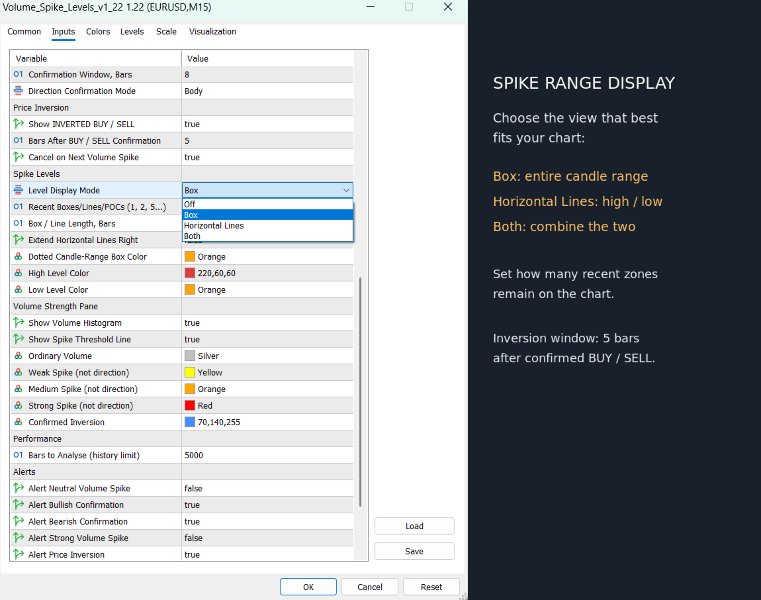
Task: Click the color icon beside High Level Color
Action: (x=18, y=273)
